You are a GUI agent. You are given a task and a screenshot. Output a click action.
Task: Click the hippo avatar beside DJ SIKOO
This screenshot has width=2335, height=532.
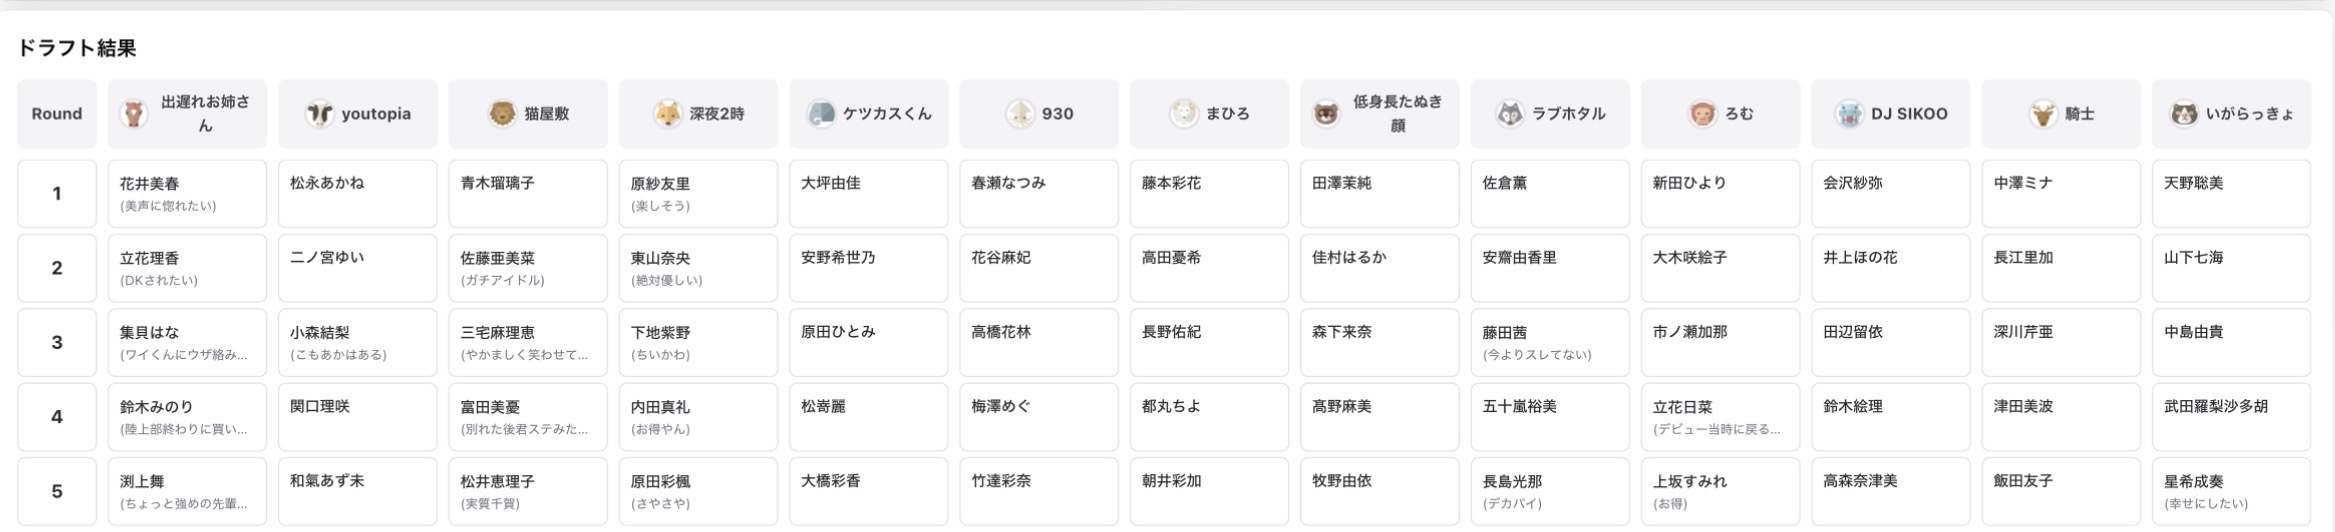(x=1849, y=114)
